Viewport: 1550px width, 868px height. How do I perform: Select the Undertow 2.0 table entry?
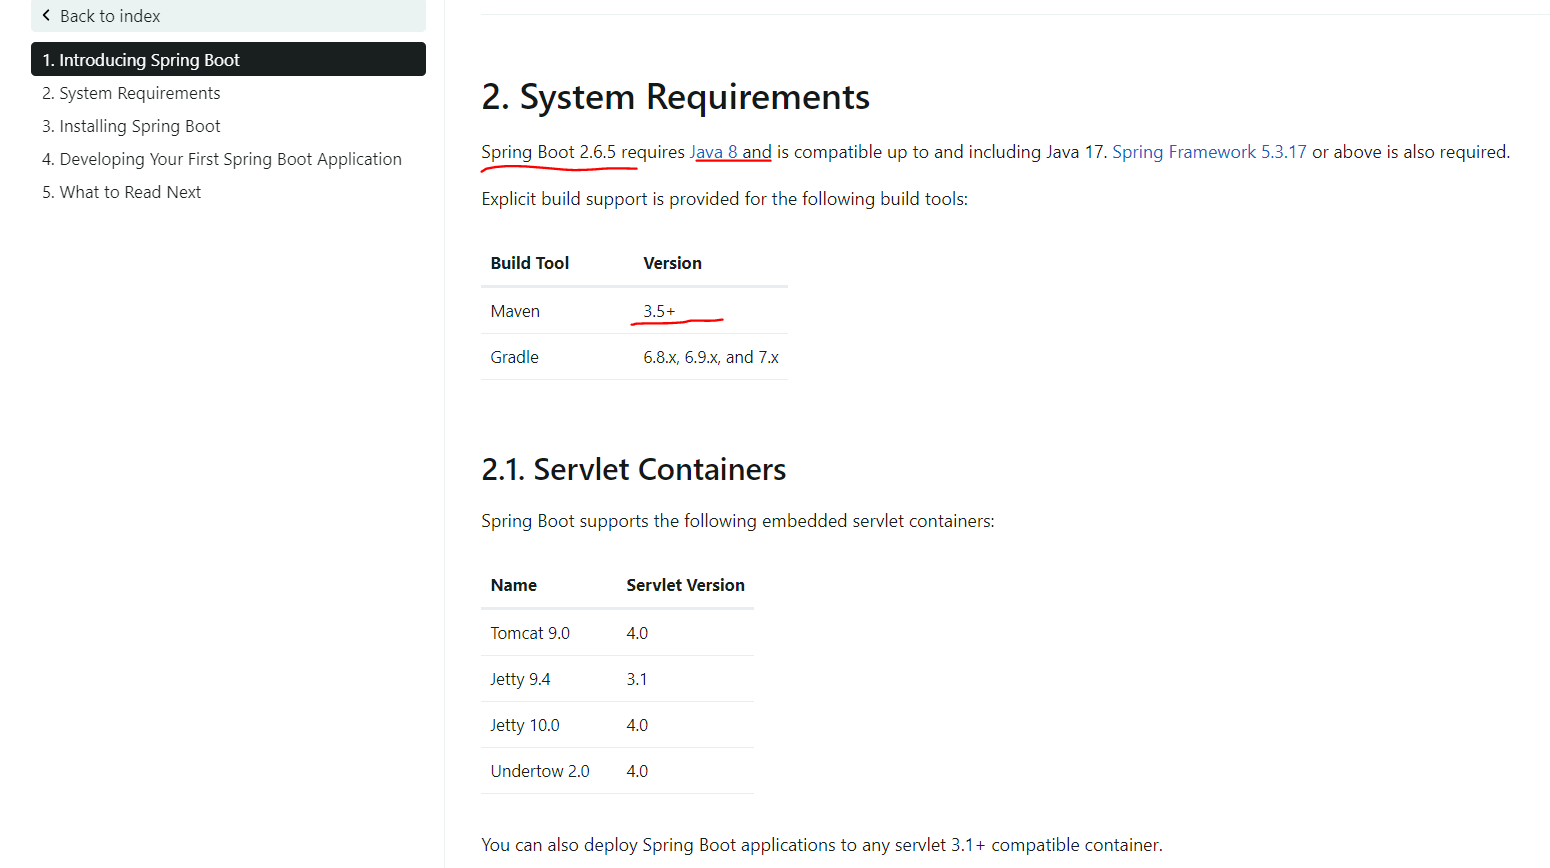(x=540, y=771)
